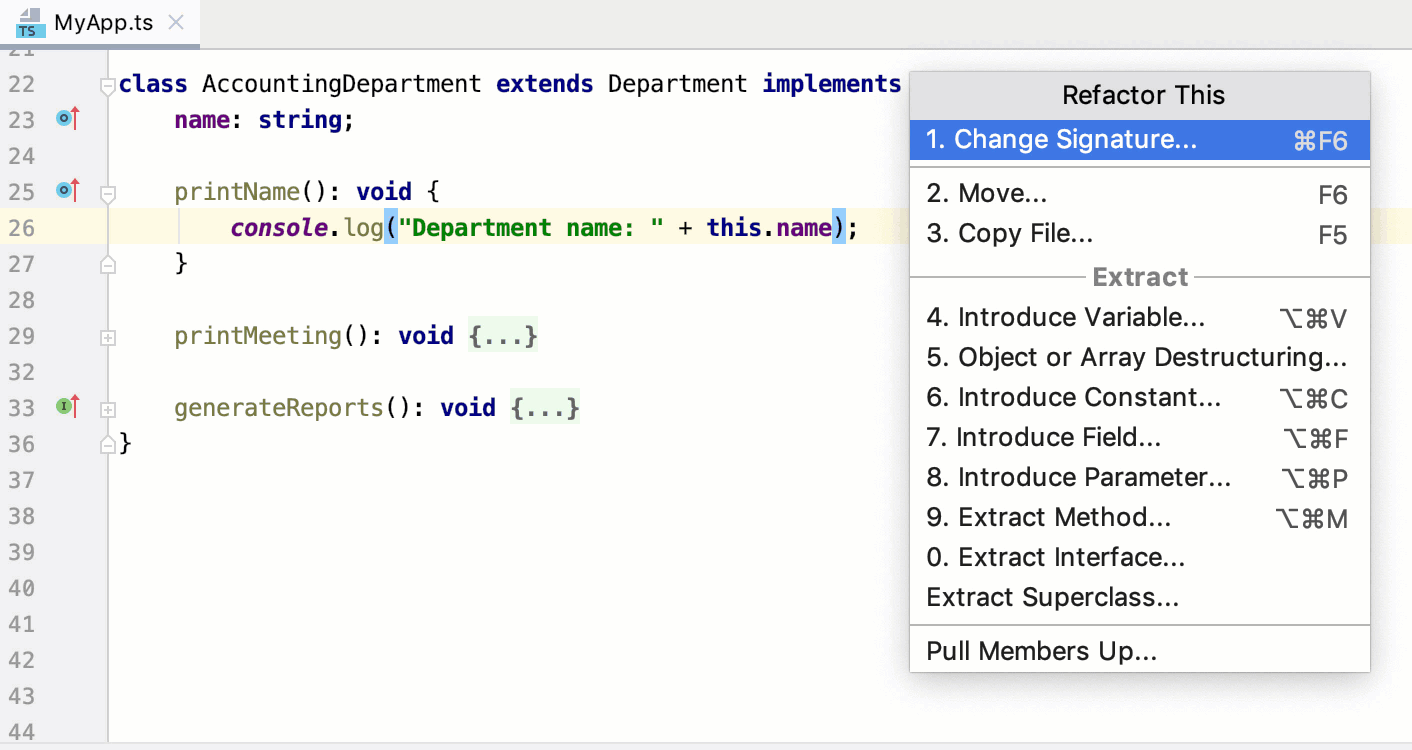Close the MyApp.ts editor tab
Screen dimensions: 1412x750
pos(176,22)
